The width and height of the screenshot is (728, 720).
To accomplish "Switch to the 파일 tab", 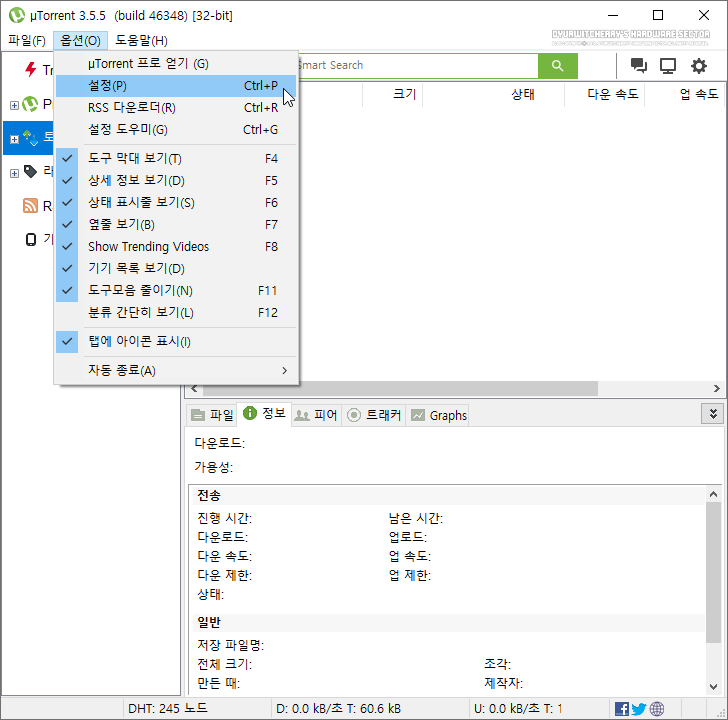I will [x=212, y=415].
